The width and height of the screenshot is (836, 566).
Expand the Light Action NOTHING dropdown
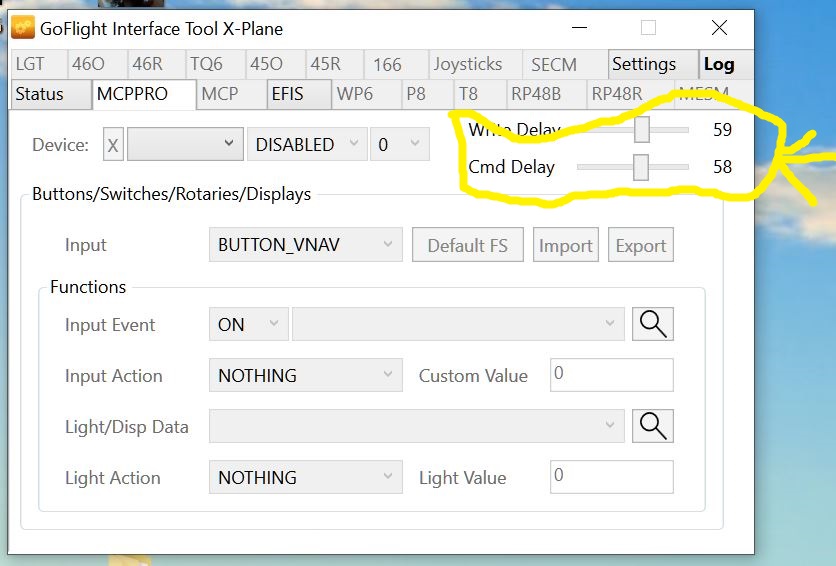305,477
